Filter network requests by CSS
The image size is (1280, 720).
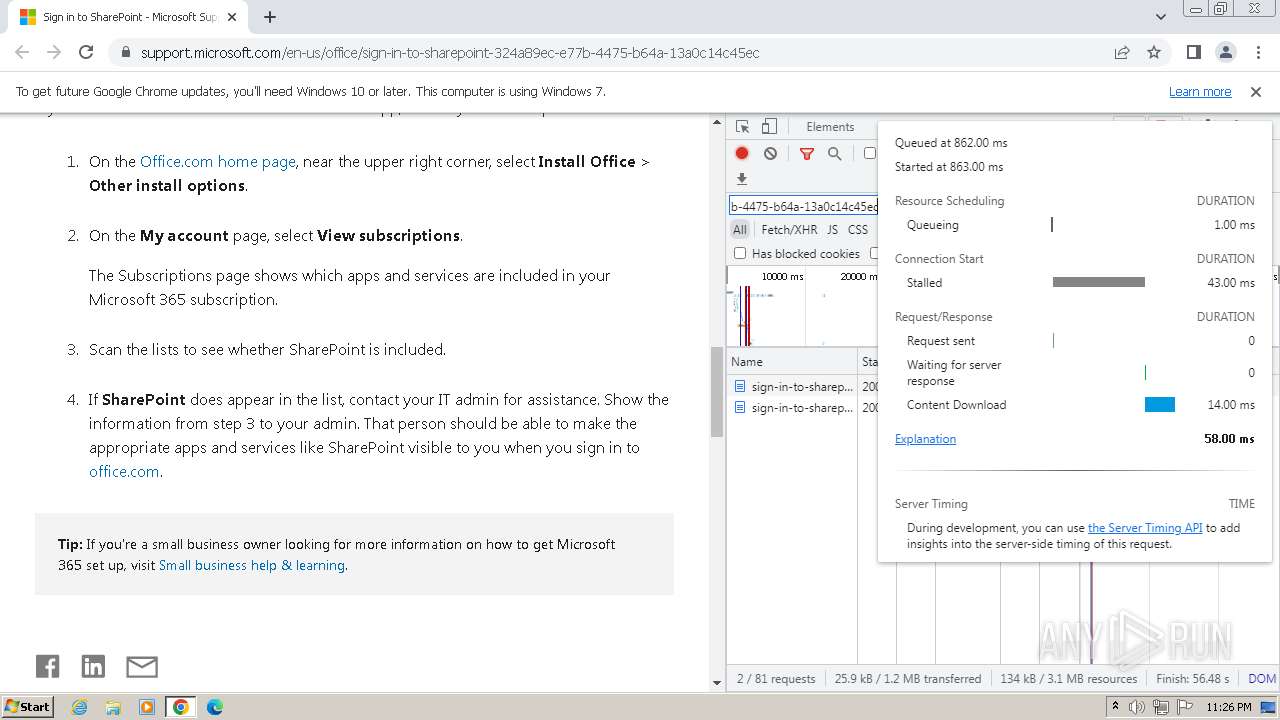(x=858, y=229)
